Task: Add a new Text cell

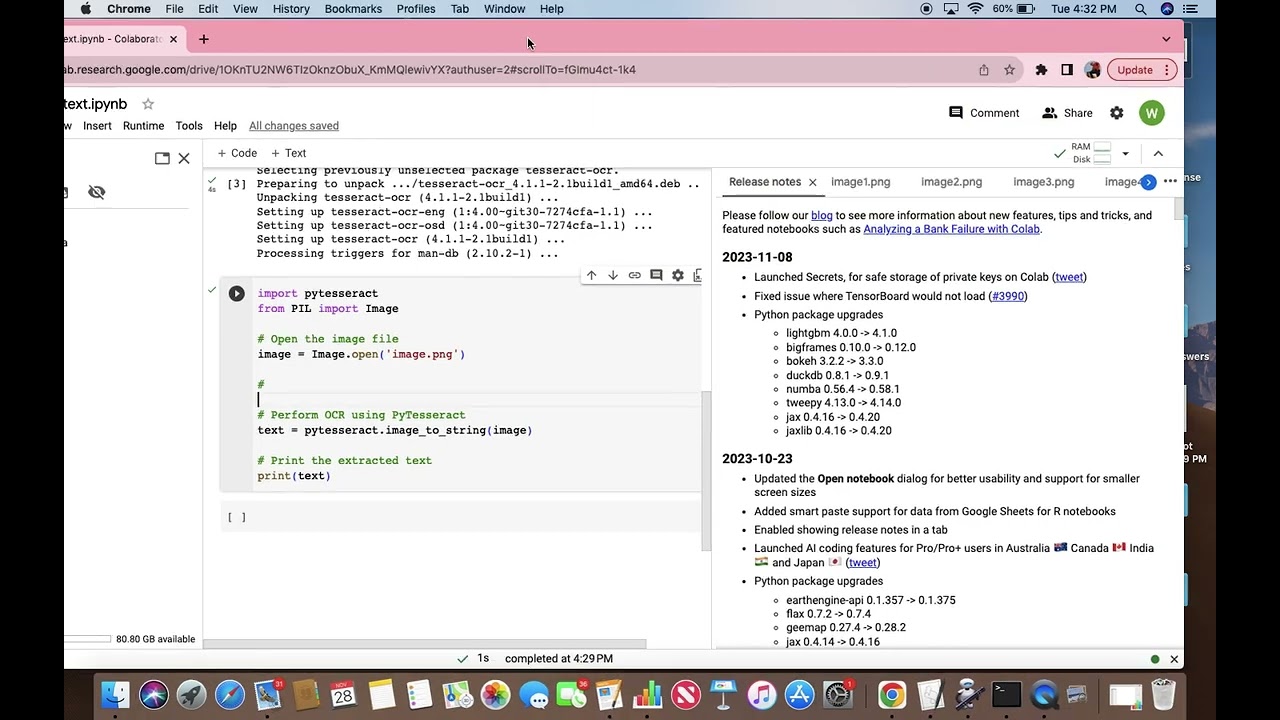Action: tap(288, 153)
